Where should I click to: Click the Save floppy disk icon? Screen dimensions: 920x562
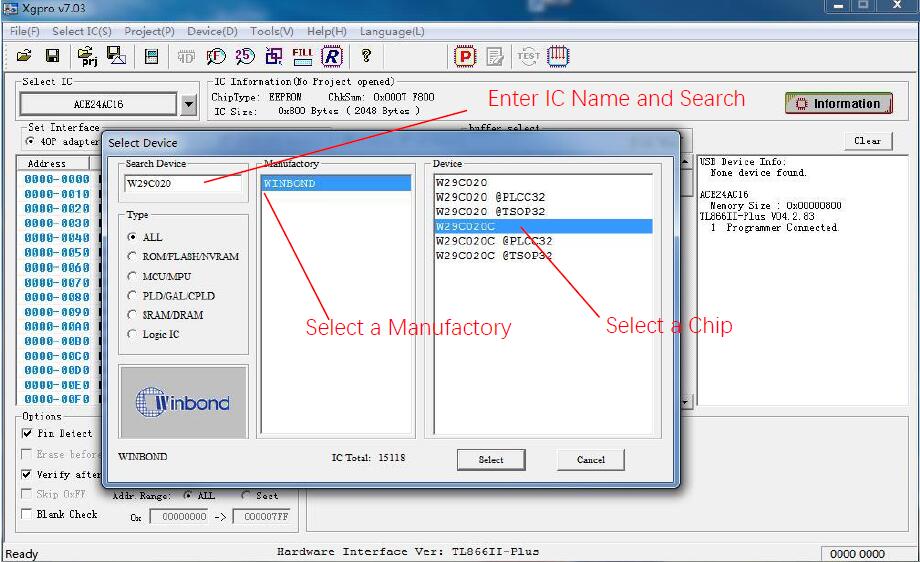tap(52, 56)
